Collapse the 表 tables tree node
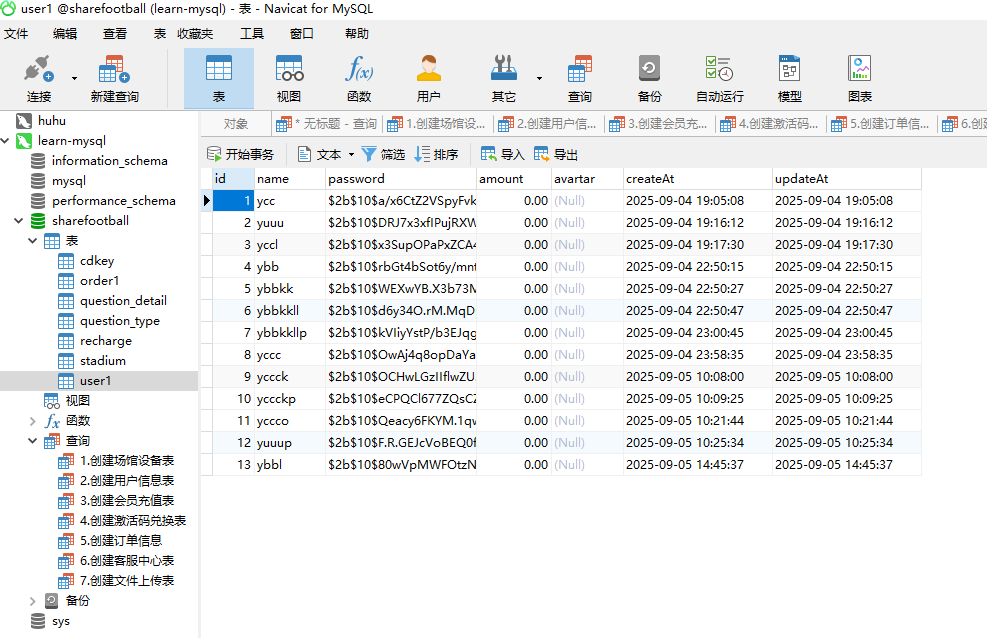987x638 pixels. [33, 240]
